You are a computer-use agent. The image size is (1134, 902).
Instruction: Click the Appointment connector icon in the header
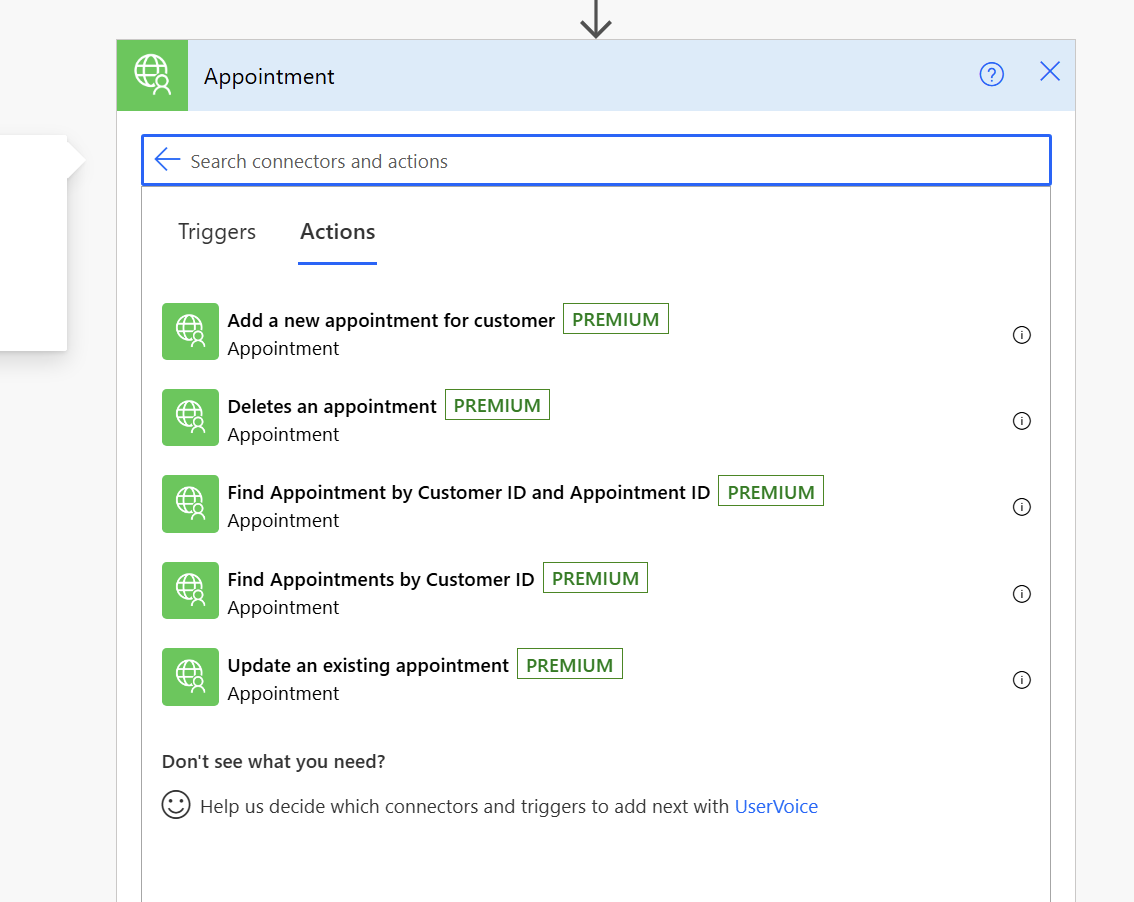tap(151, 75)
